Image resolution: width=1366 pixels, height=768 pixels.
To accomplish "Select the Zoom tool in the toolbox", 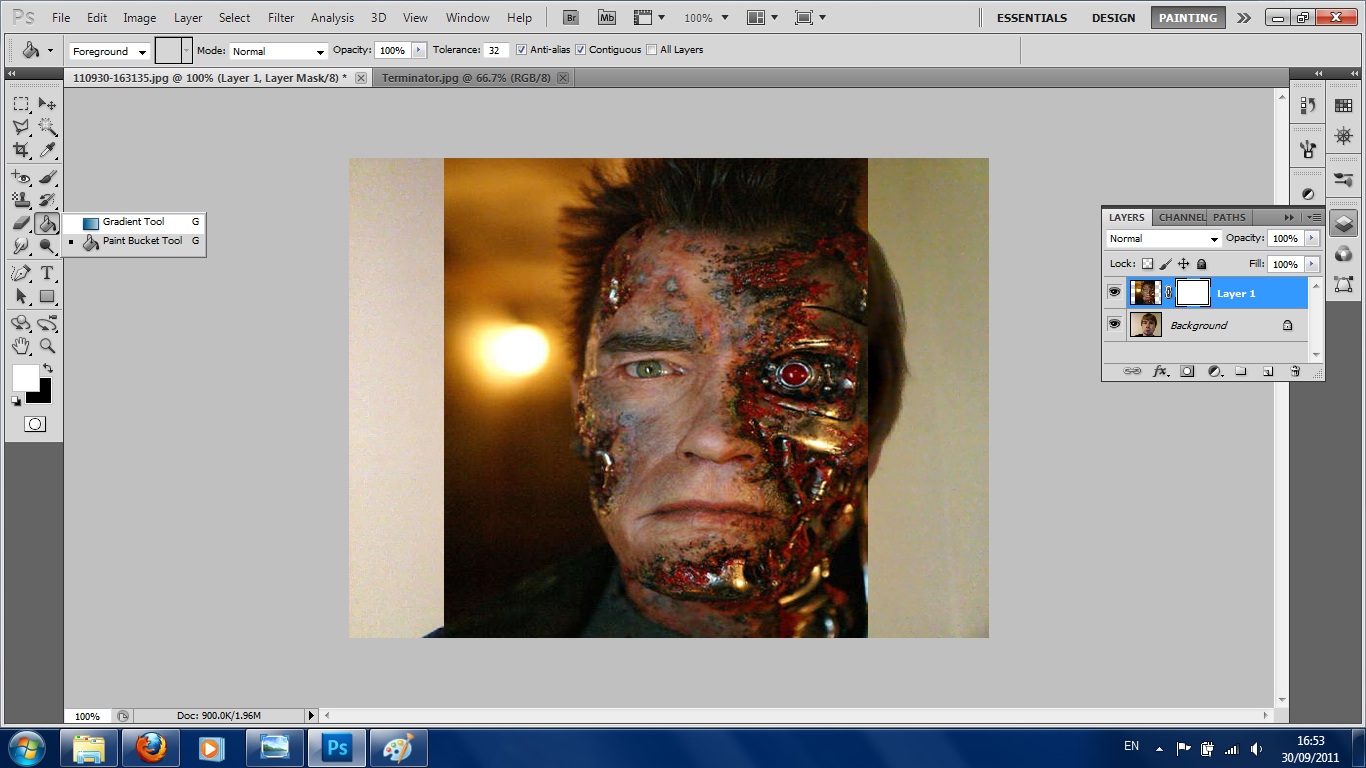I will click(47, 346).
